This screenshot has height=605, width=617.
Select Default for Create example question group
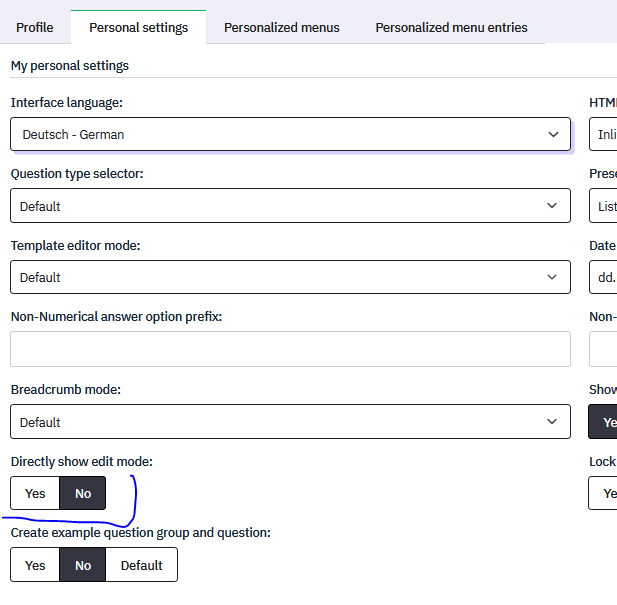coord(141,565)
